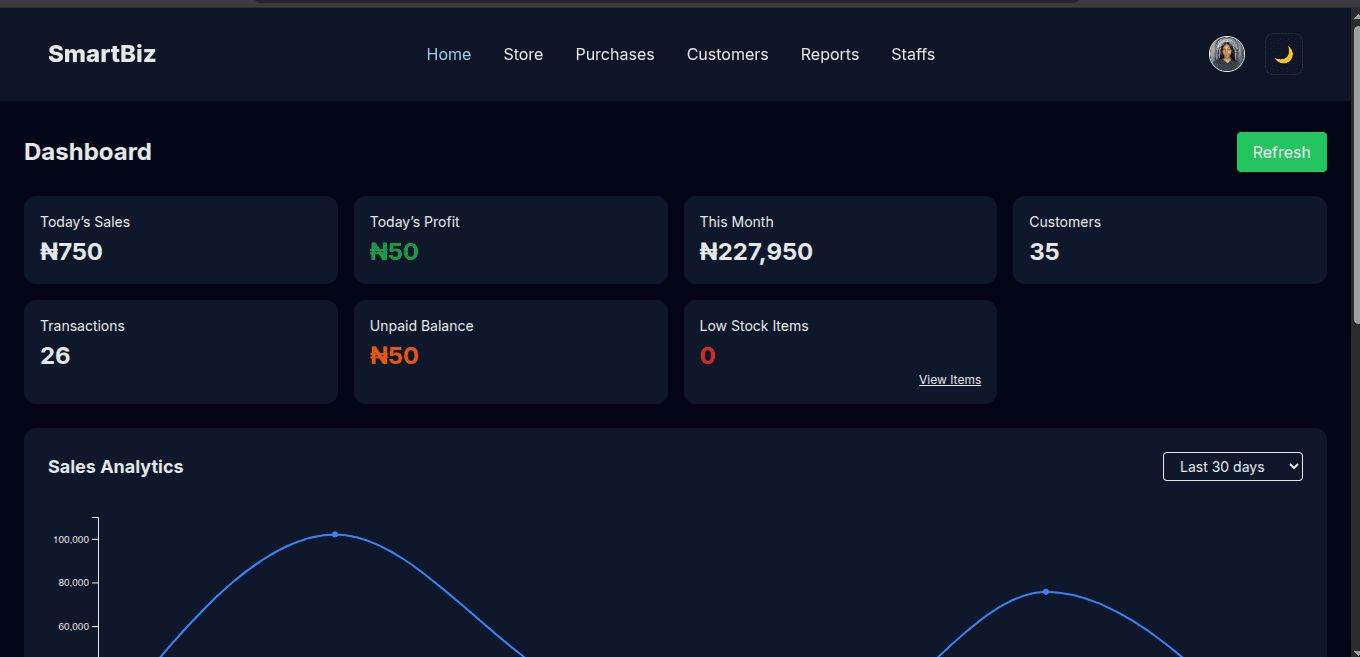Toggle dark mode with the moon icon

click(1283, 54)
